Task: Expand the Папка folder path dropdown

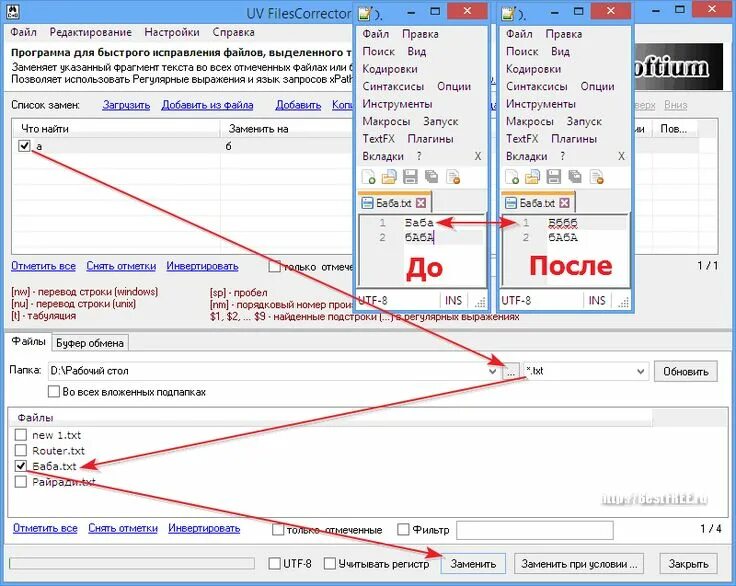Action: coord(492,371)
